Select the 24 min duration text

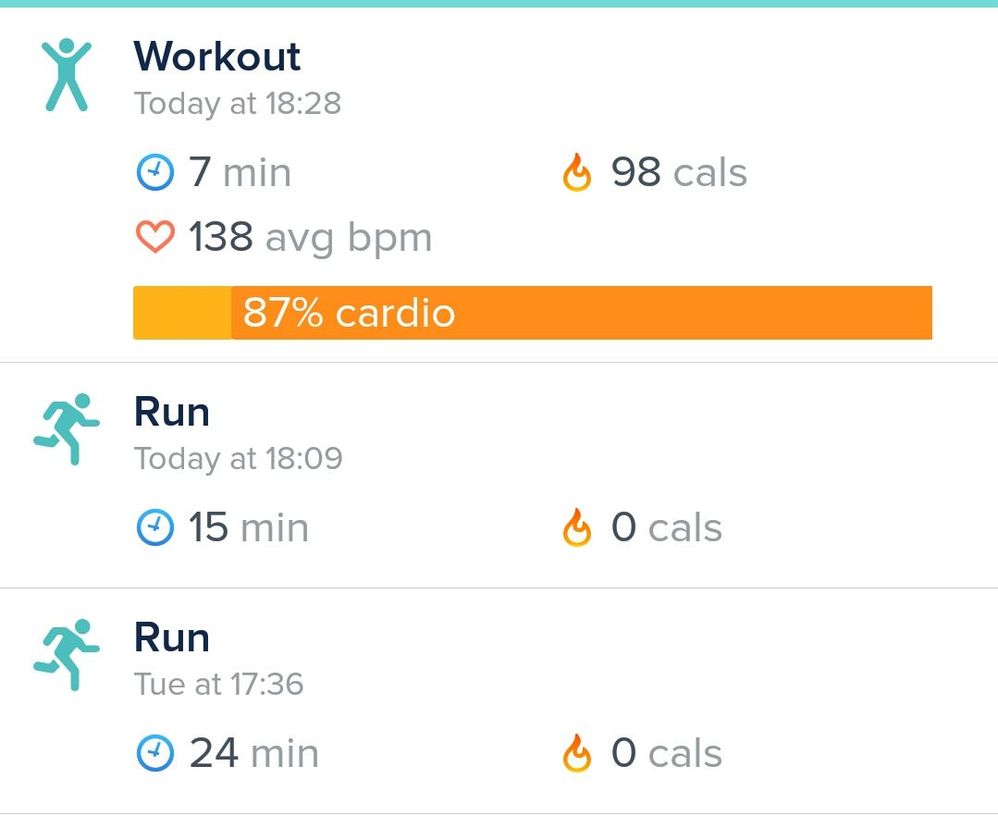[254, 754]
